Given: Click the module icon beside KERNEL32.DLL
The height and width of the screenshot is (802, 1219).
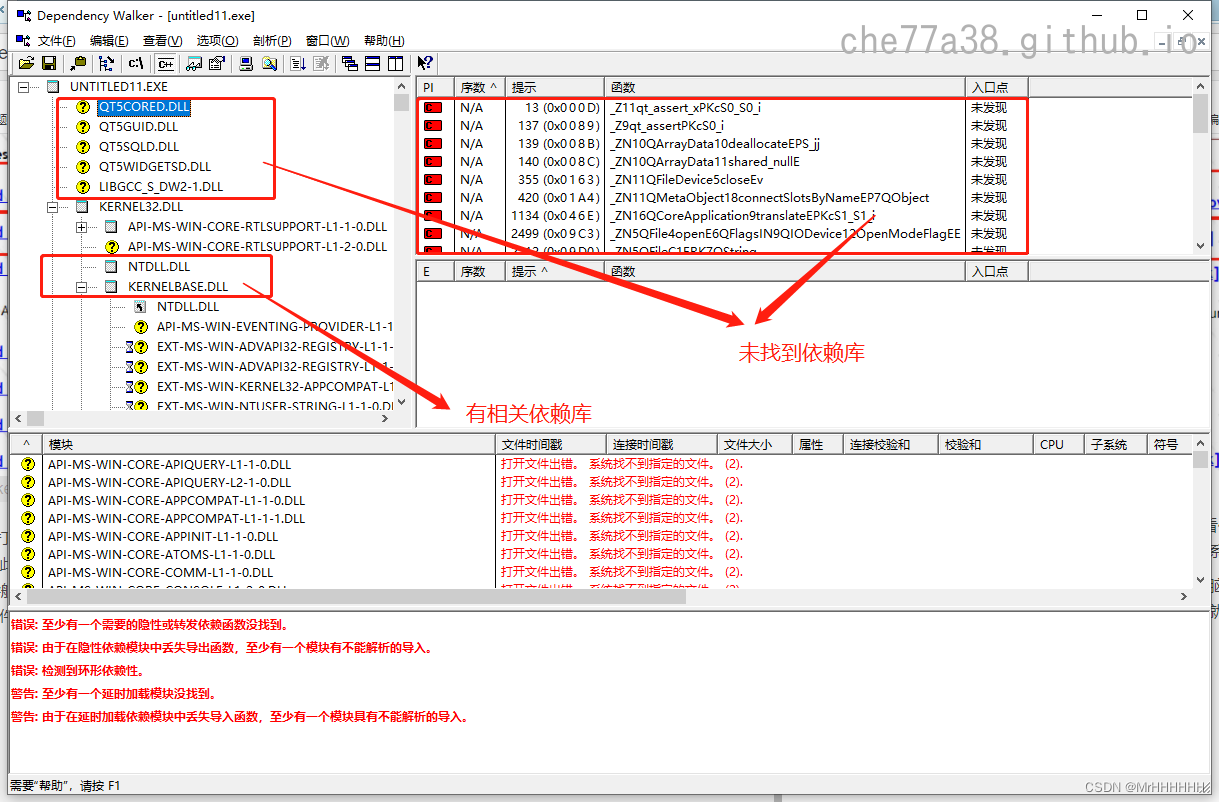Looking at the screenshot, I should click(82, 207).
